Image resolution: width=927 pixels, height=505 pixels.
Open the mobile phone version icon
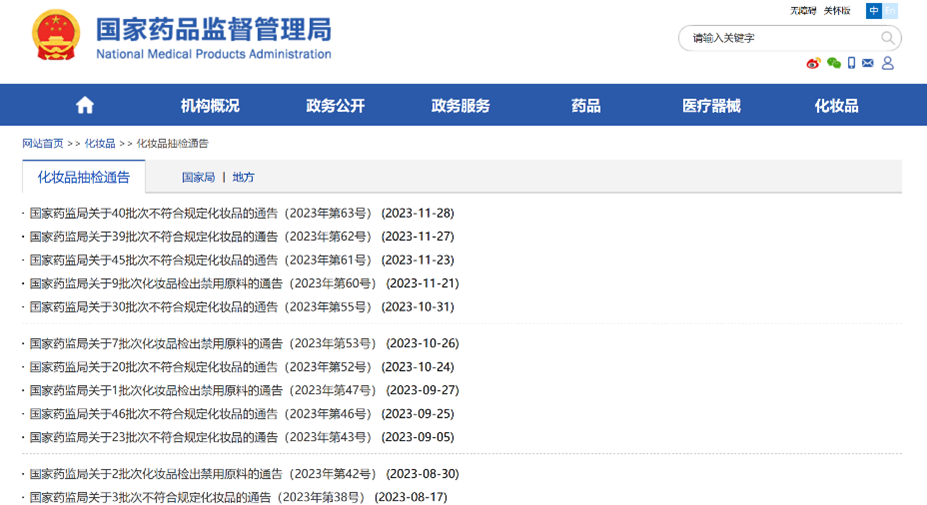click(851, 63)
